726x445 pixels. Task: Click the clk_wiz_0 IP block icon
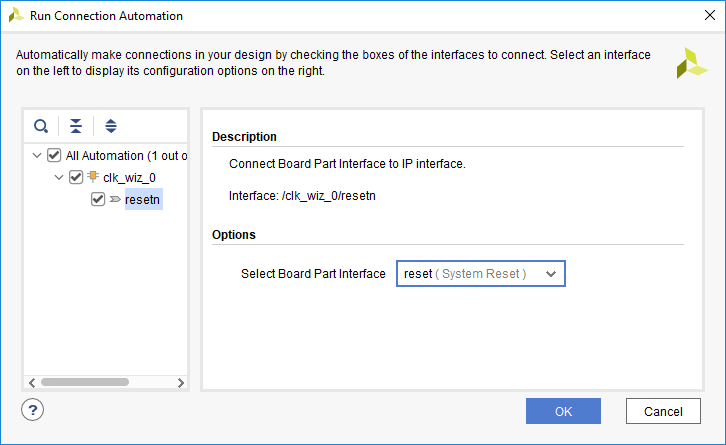[93, 176]
